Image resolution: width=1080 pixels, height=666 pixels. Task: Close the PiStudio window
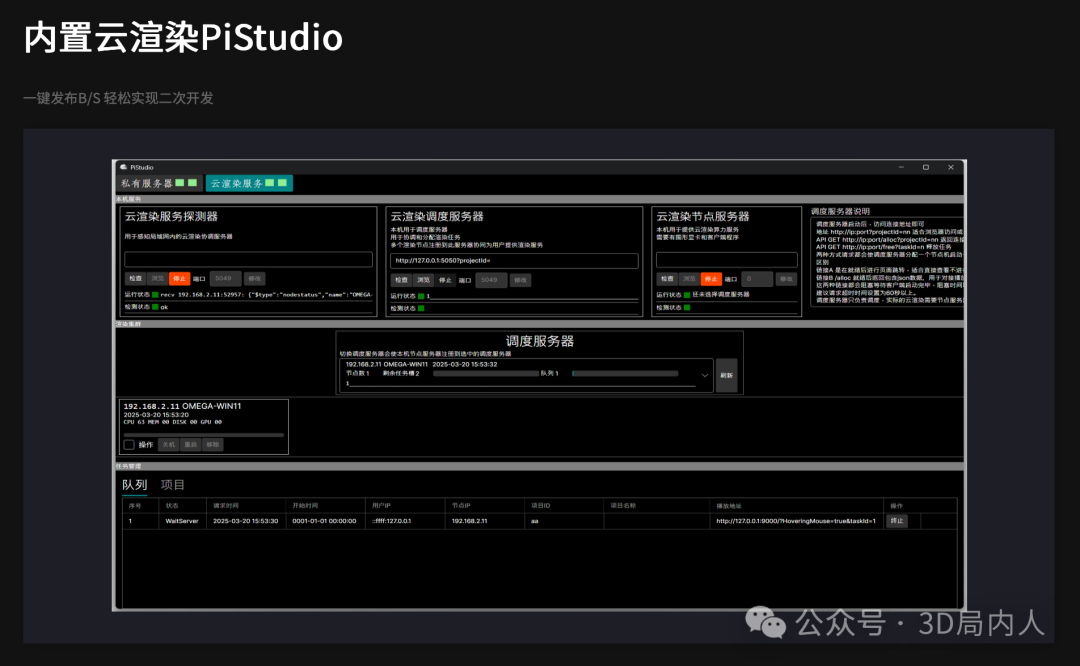[x=951, y=167]
